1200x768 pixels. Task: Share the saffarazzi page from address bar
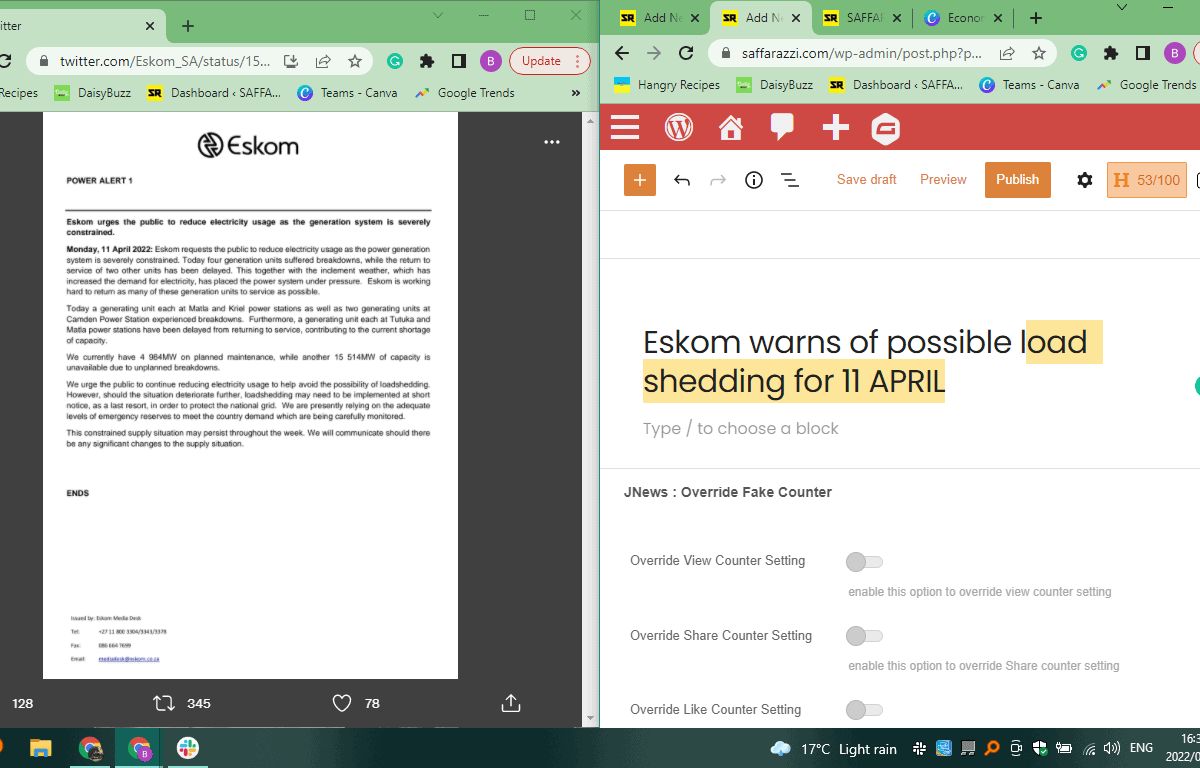pyautogui.click(x=1007, y=53)
